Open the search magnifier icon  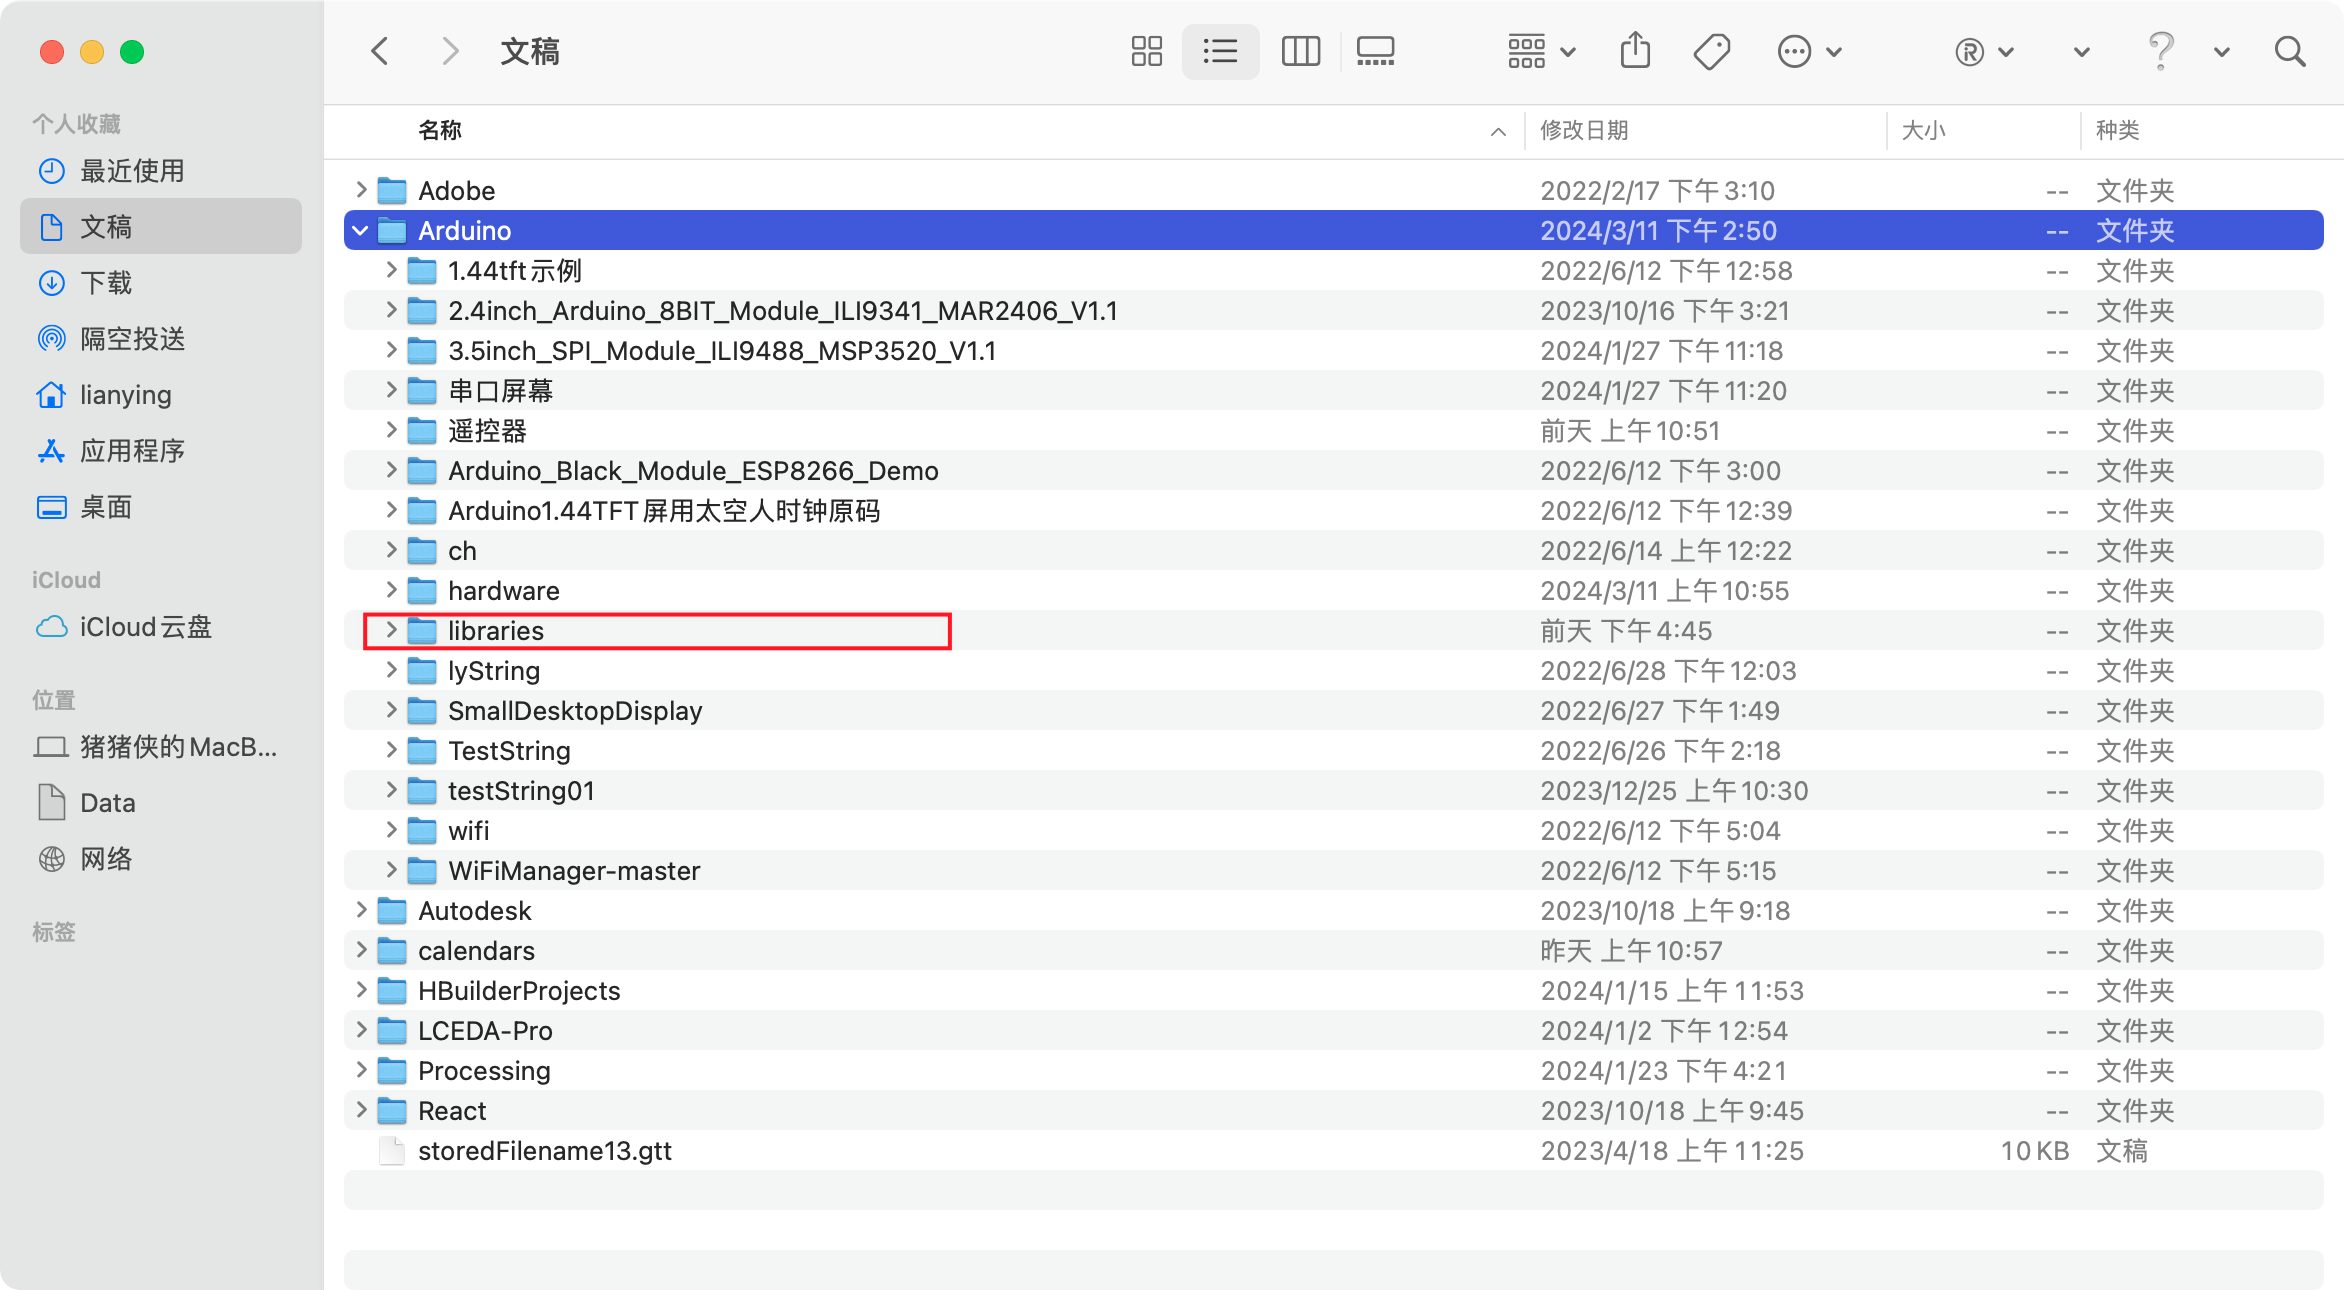[x=2289, y=51]
